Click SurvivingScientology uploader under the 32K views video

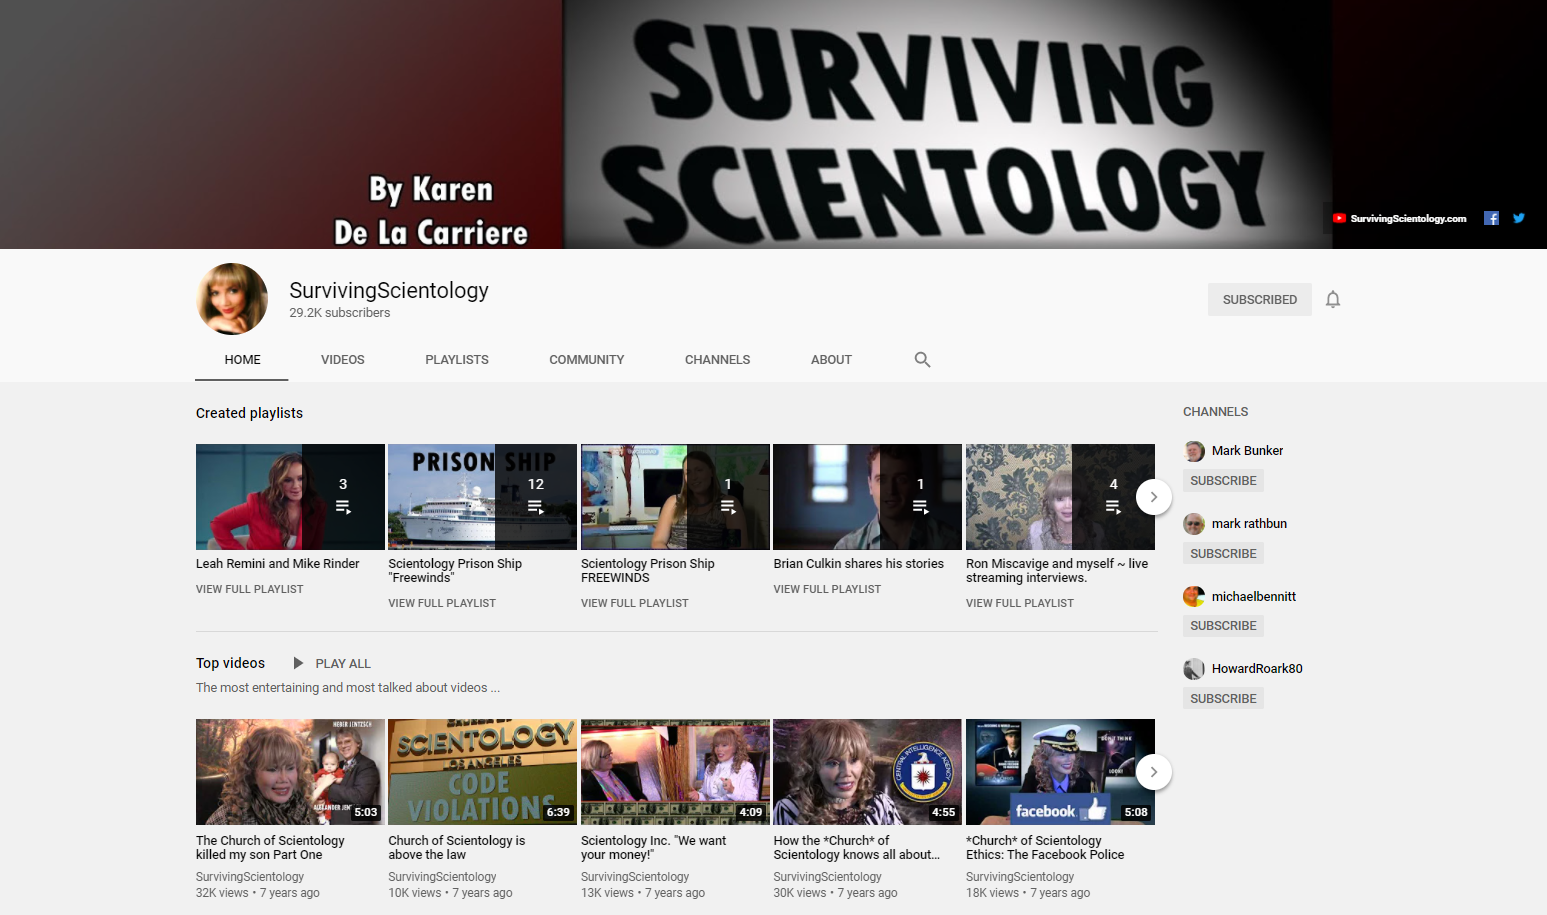[x=250, y=877]
